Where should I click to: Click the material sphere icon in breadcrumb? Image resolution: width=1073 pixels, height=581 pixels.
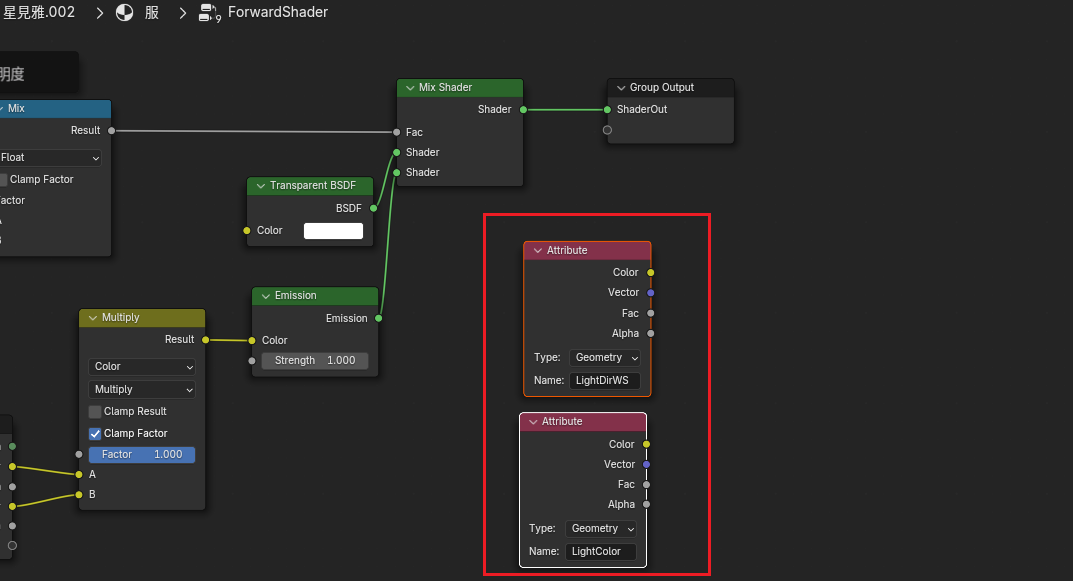(x=125, y=13)
